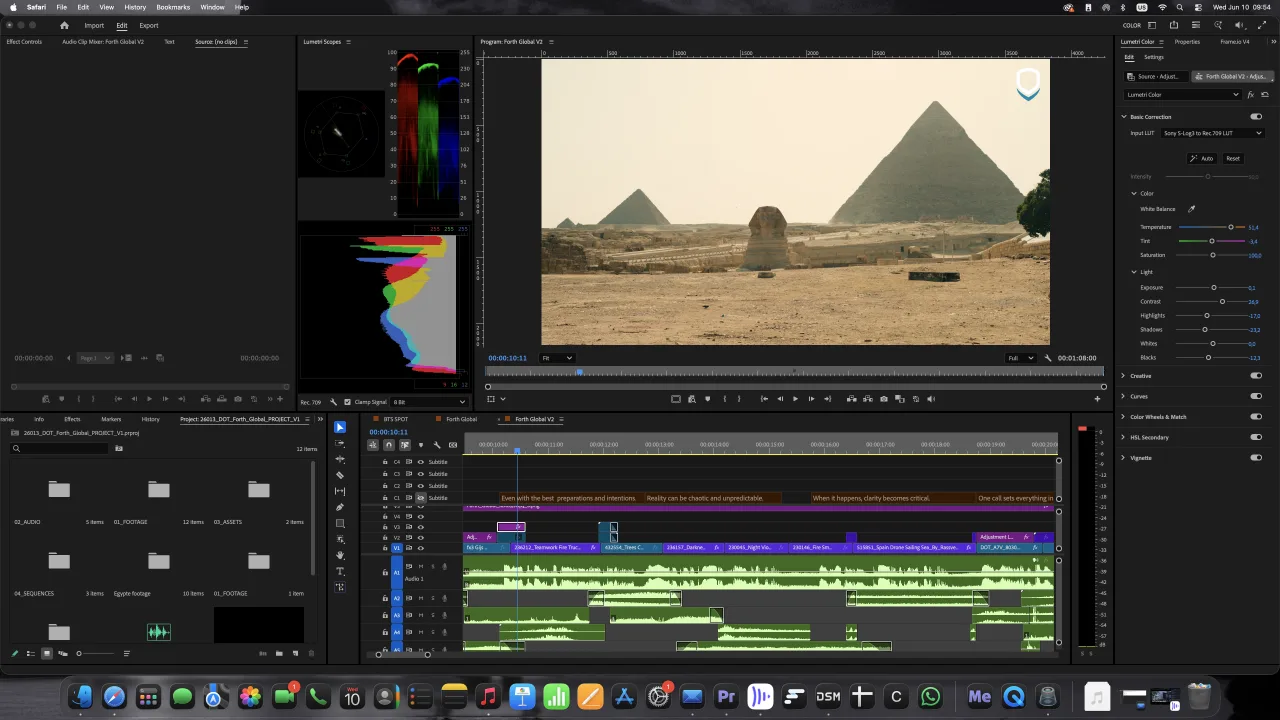Select the Source - Adjust... clip tab
Viewport: 1280px width, 720px height.
click(1154, 76)
